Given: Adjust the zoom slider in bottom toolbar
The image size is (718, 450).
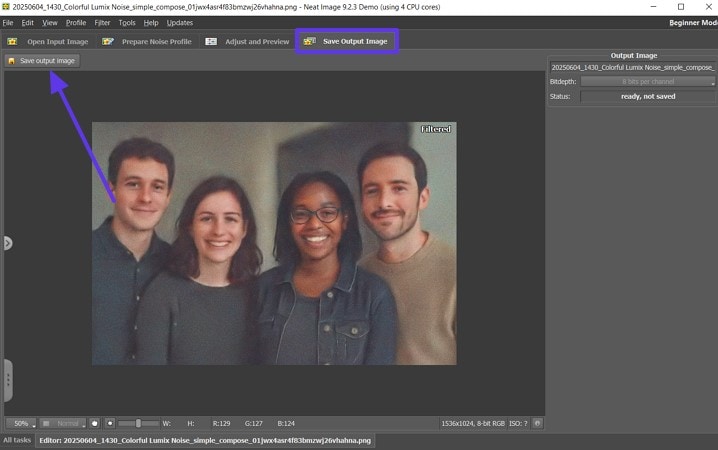Looking at the screenshot, I should point(138,423).
